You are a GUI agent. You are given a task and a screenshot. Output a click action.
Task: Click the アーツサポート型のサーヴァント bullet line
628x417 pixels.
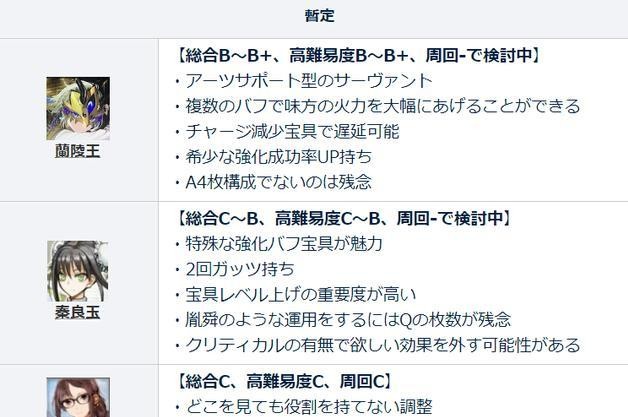[x=304, y=81]
